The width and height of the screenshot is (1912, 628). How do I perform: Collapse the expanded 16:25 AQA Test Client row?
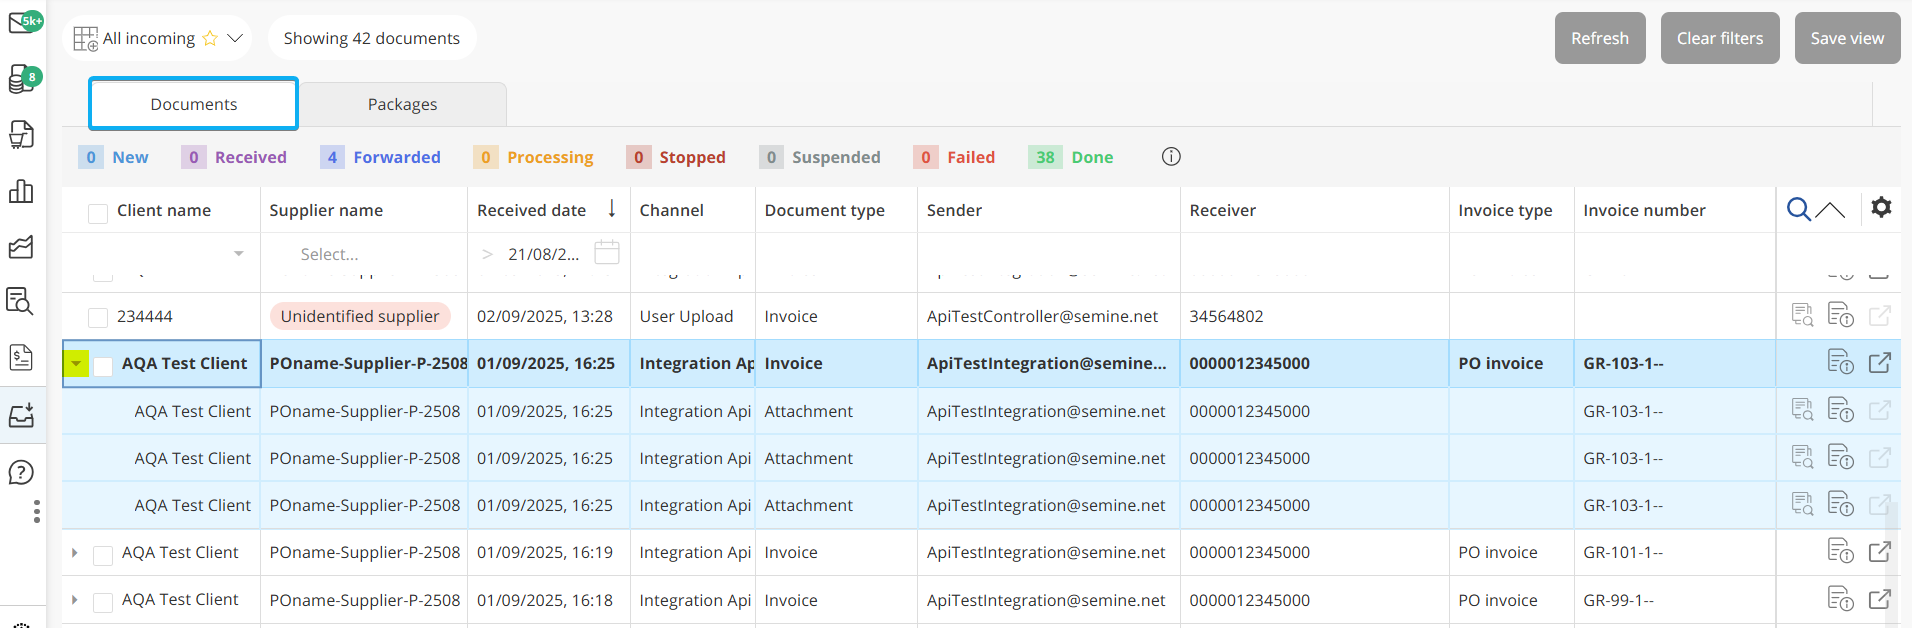(x=76, y=364)
